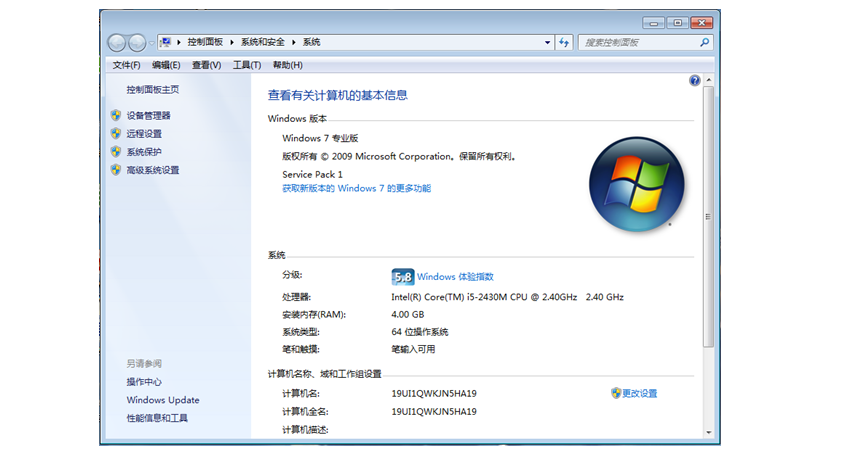Click shield icon beside 远程设置

tap(116, 133)
